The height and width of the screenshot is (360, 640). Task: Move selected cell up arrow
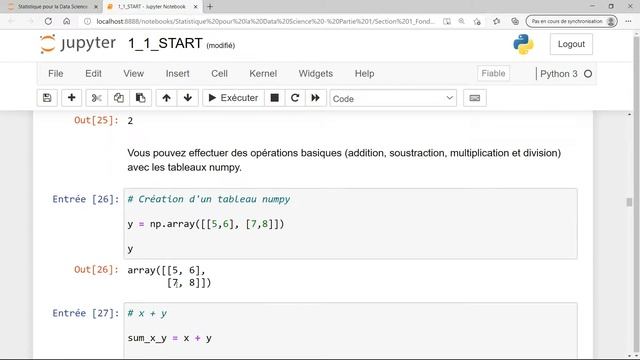pos(166,98)
